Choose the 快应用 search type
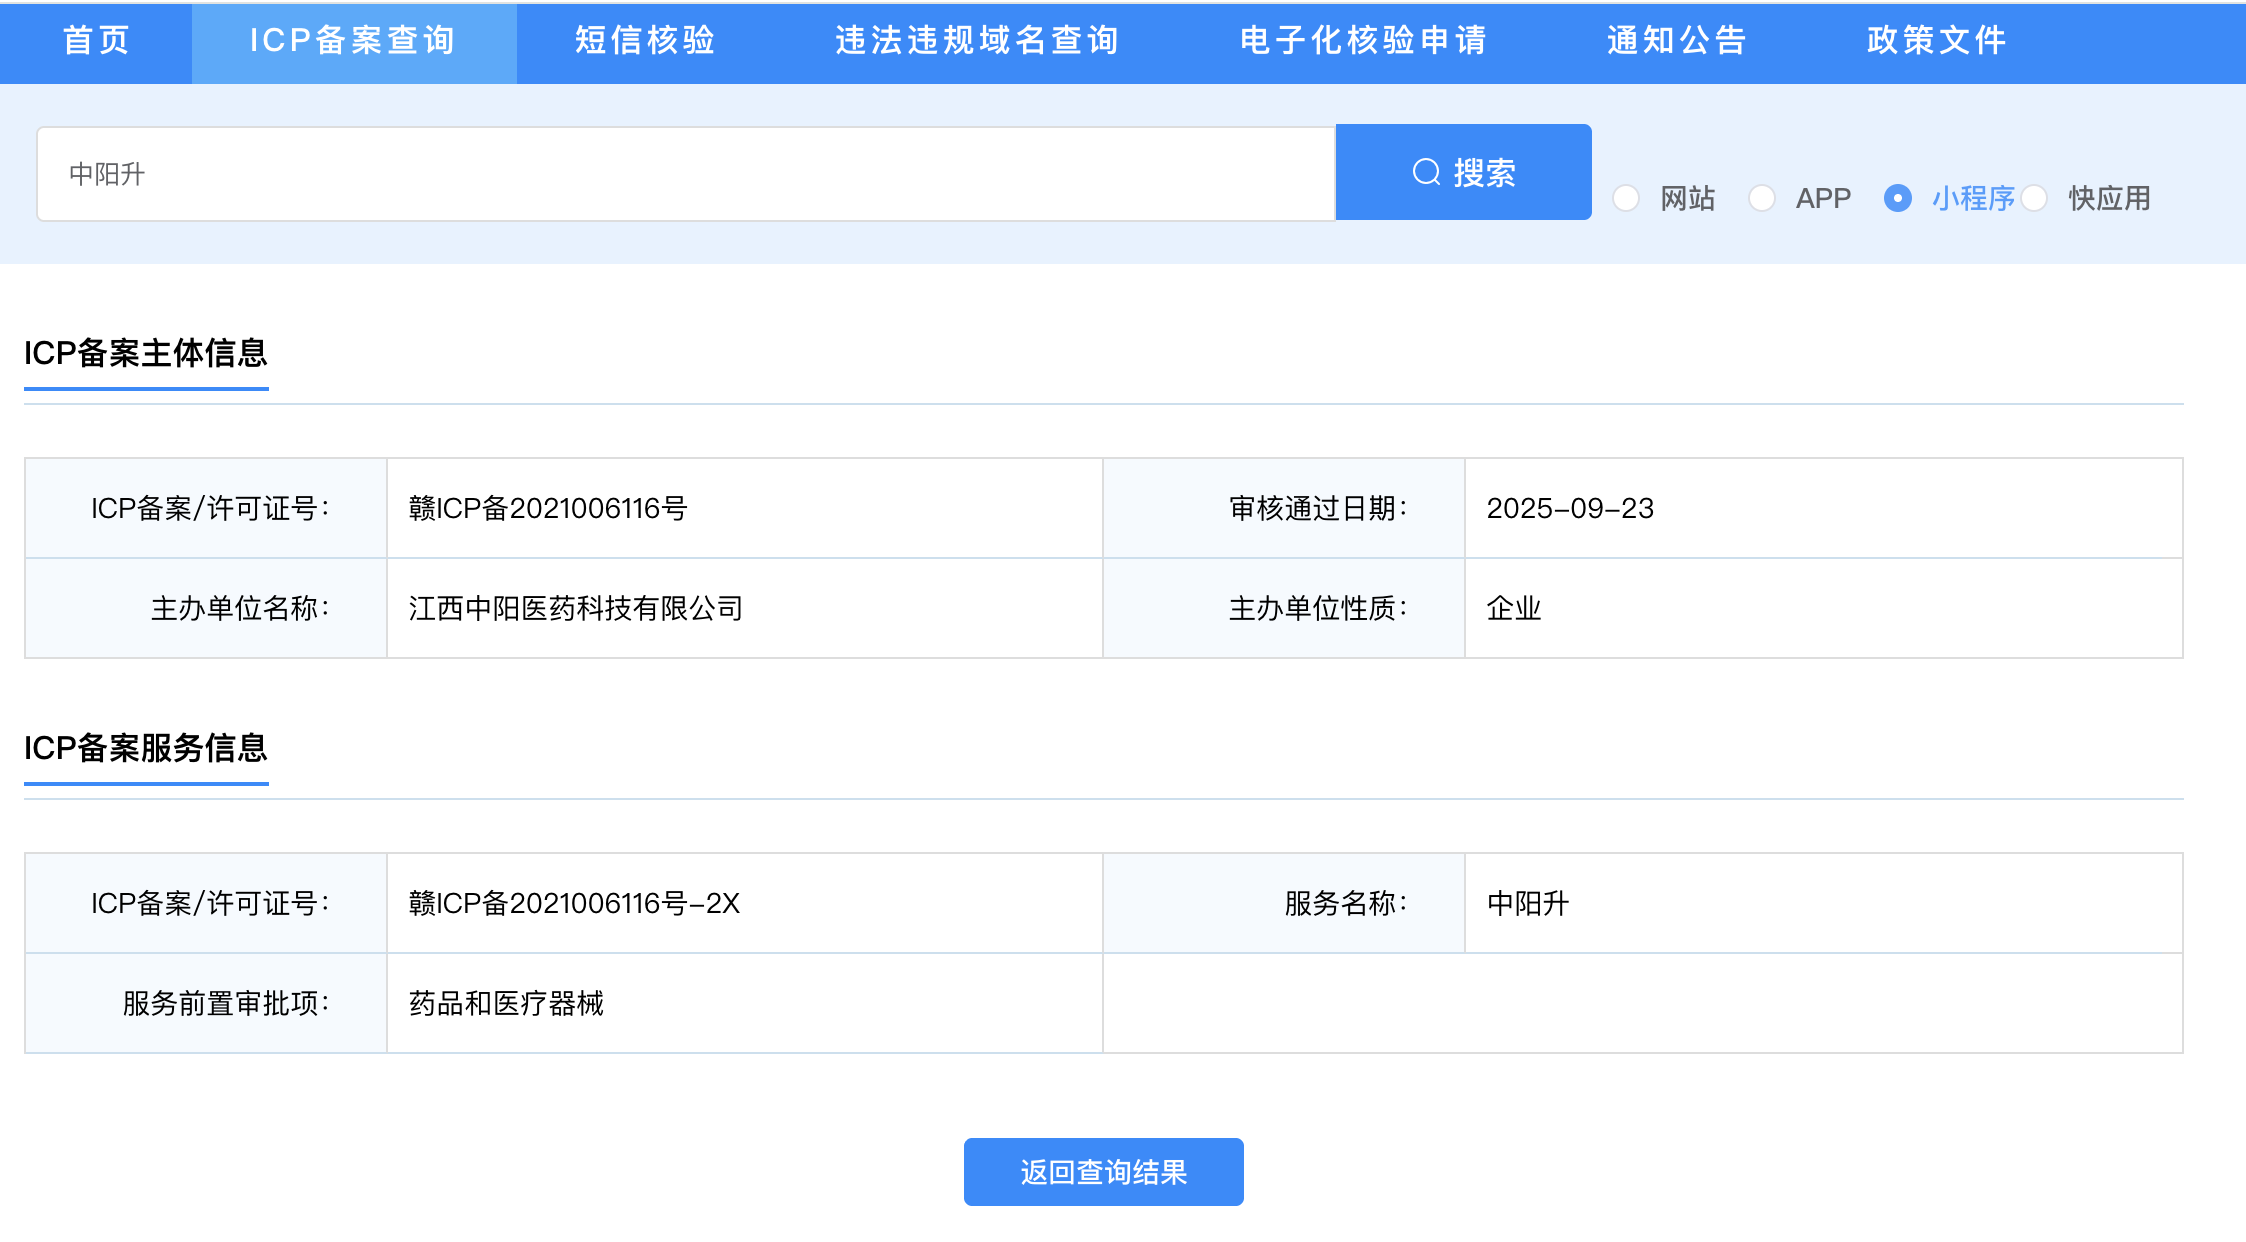Image resolution: width=2246 pixels, height=1242 pixels. [2035, 198]
